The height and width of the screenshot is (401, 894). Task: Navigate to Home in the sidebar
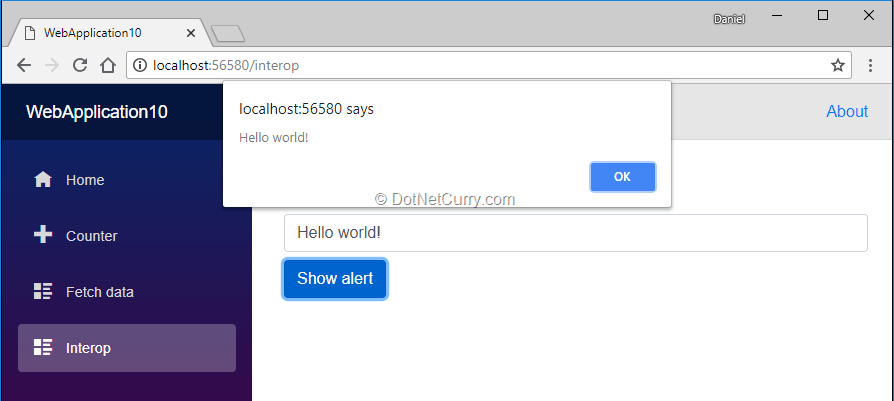[127, 180]
